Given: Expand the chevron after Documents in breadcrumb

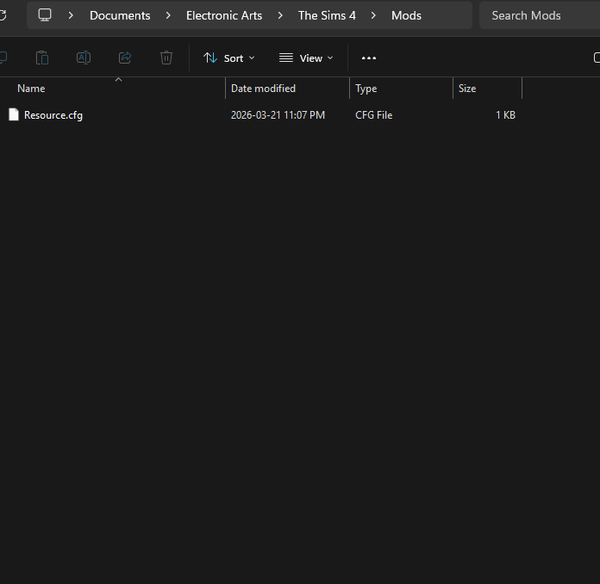Looking at the screenshot, I should 168,16.
